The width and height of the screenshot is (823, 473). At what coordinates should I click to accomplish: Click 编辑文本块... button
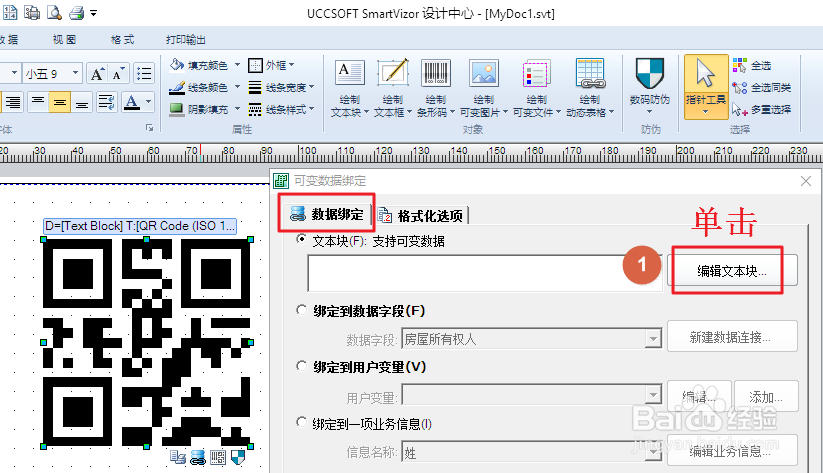coord(732,271)
